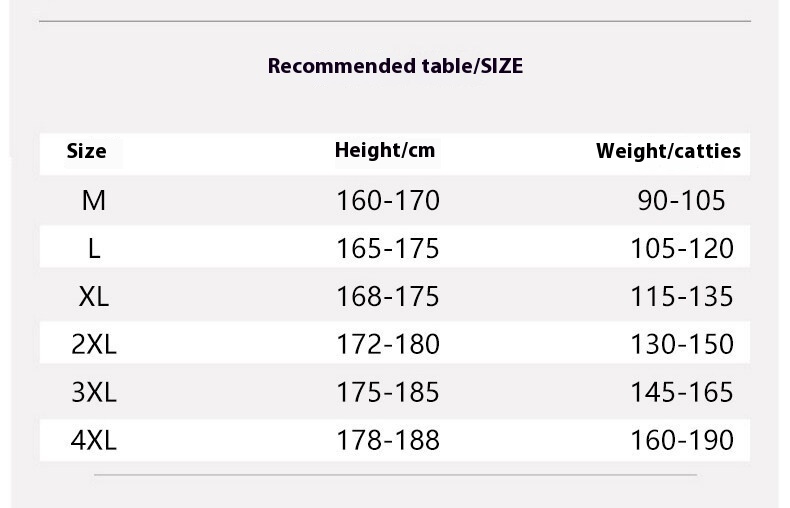Viewport: 790px width, 508px height.
Task: Click the 165-175 height value
Action: pos(388,248)
